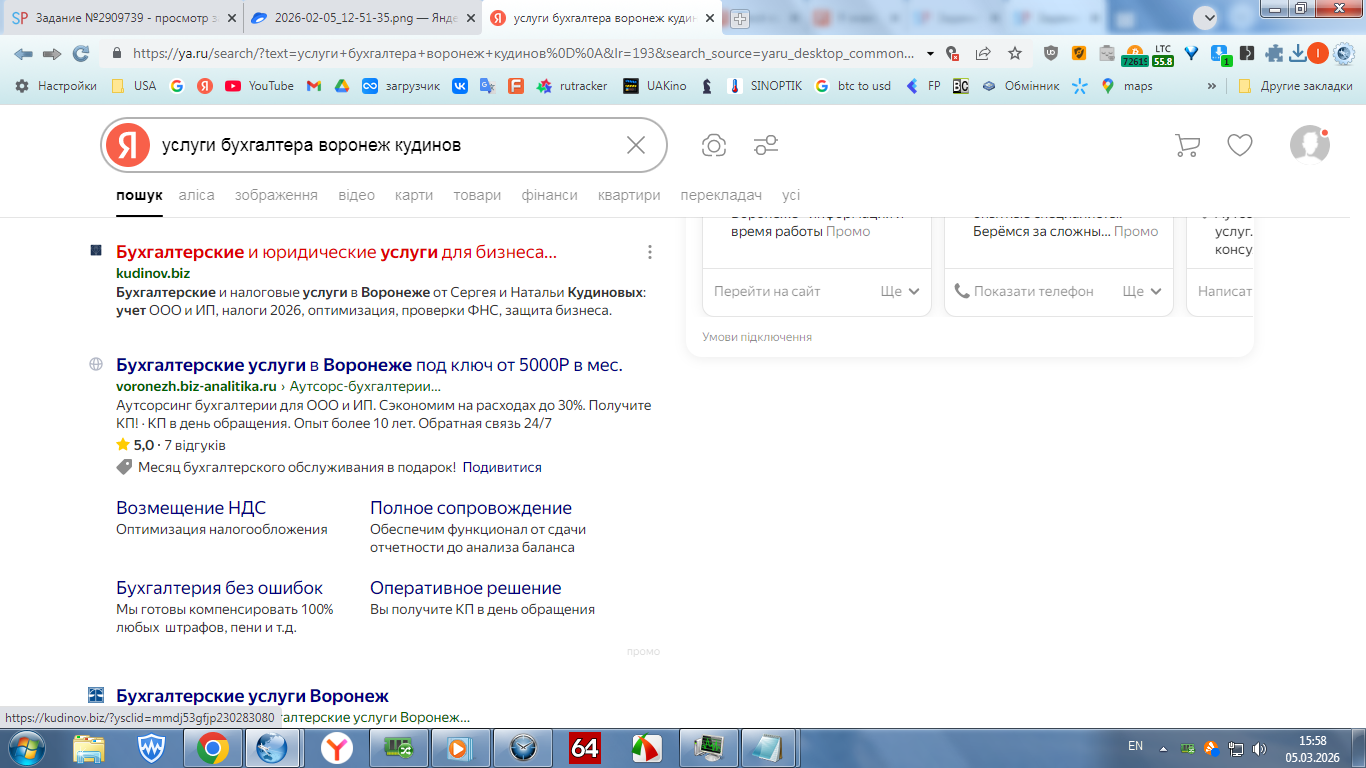Open the Google Chrome taskbar icon
The image size is (1366, 768).
coord(212,747)
